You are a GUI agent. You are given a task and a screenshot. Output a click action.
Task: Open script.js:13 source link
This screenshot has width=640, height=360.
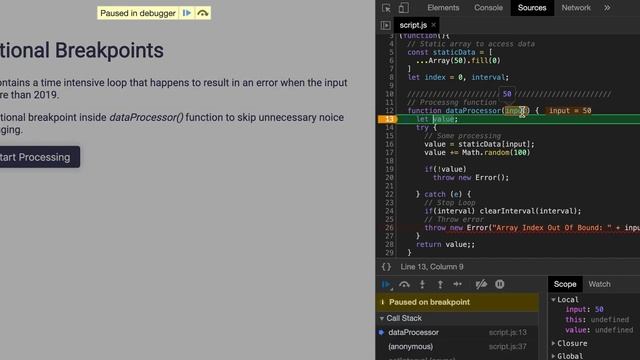click(x=508, y=333)
